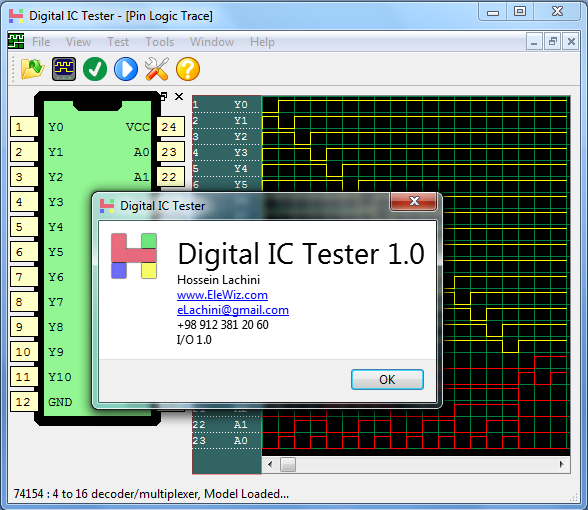Minimize the inner Pin Logic Trace window

(x=534, y=41)
